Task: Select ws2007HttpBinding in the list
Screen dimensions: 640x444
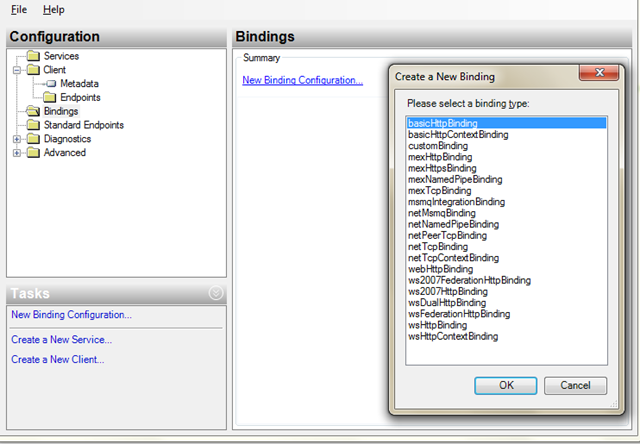Action: point(506,291)
